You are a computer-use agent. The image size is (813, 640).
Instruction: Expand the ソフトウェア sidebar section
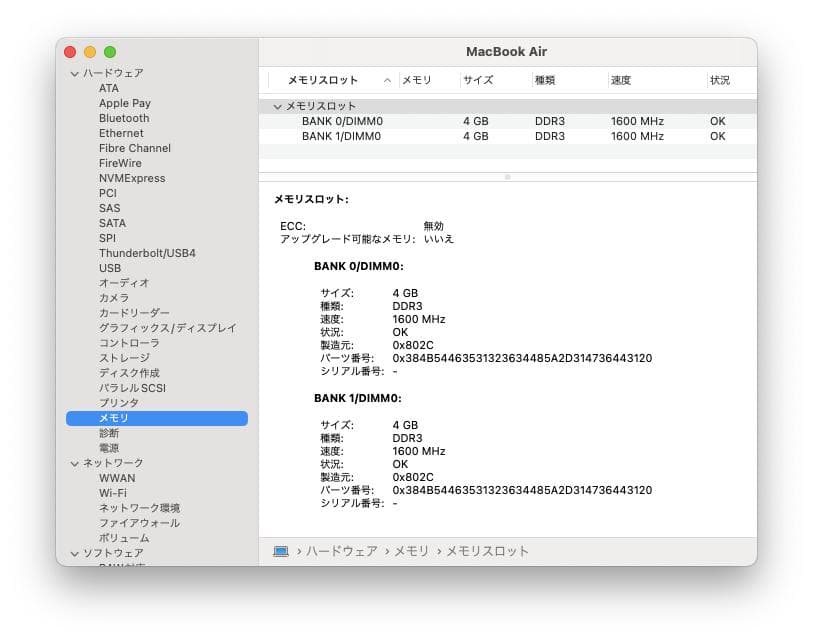pyautogui.click(x=75, y=553)
